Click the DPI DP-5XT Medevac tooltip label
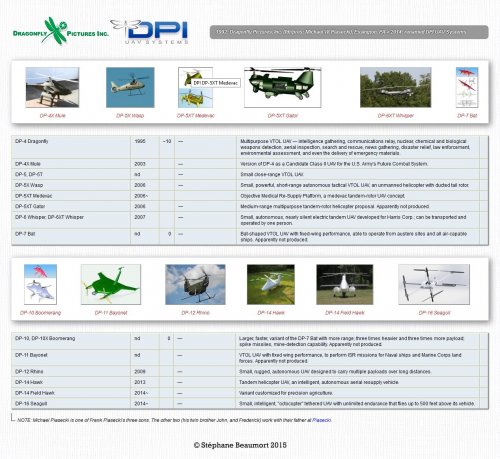500x459 pixels. [x=216, y=83]
